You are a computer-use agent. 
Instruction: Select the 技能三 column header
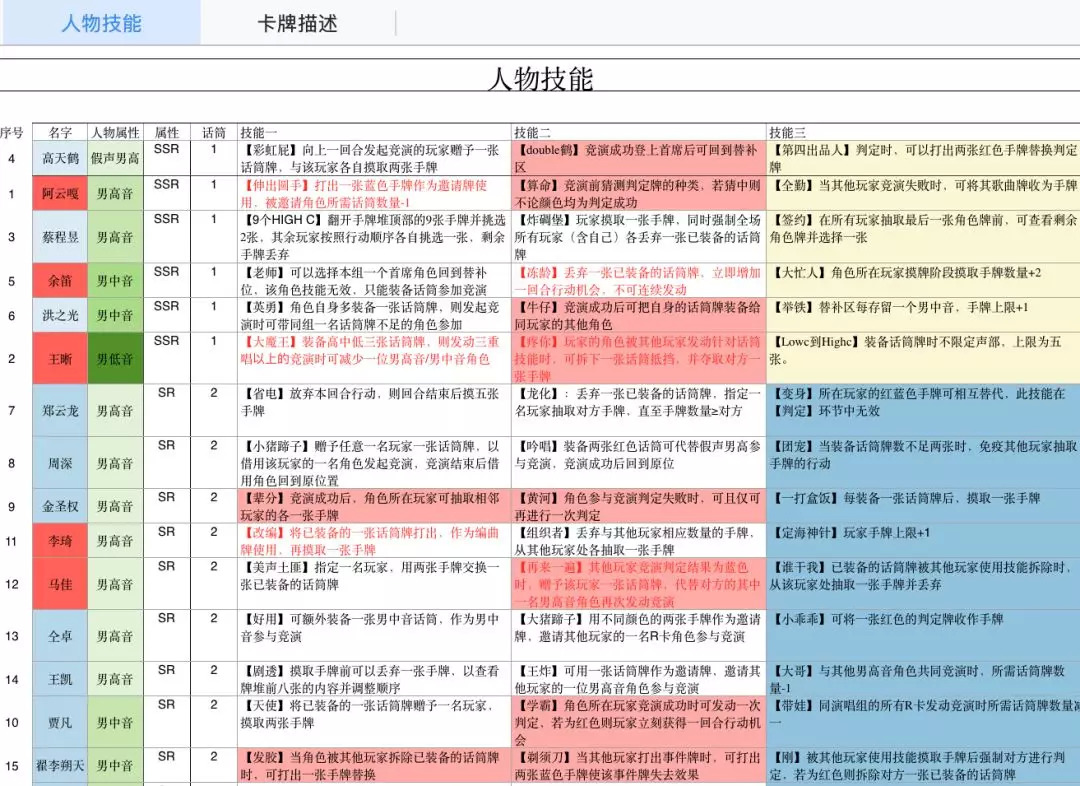923,132
